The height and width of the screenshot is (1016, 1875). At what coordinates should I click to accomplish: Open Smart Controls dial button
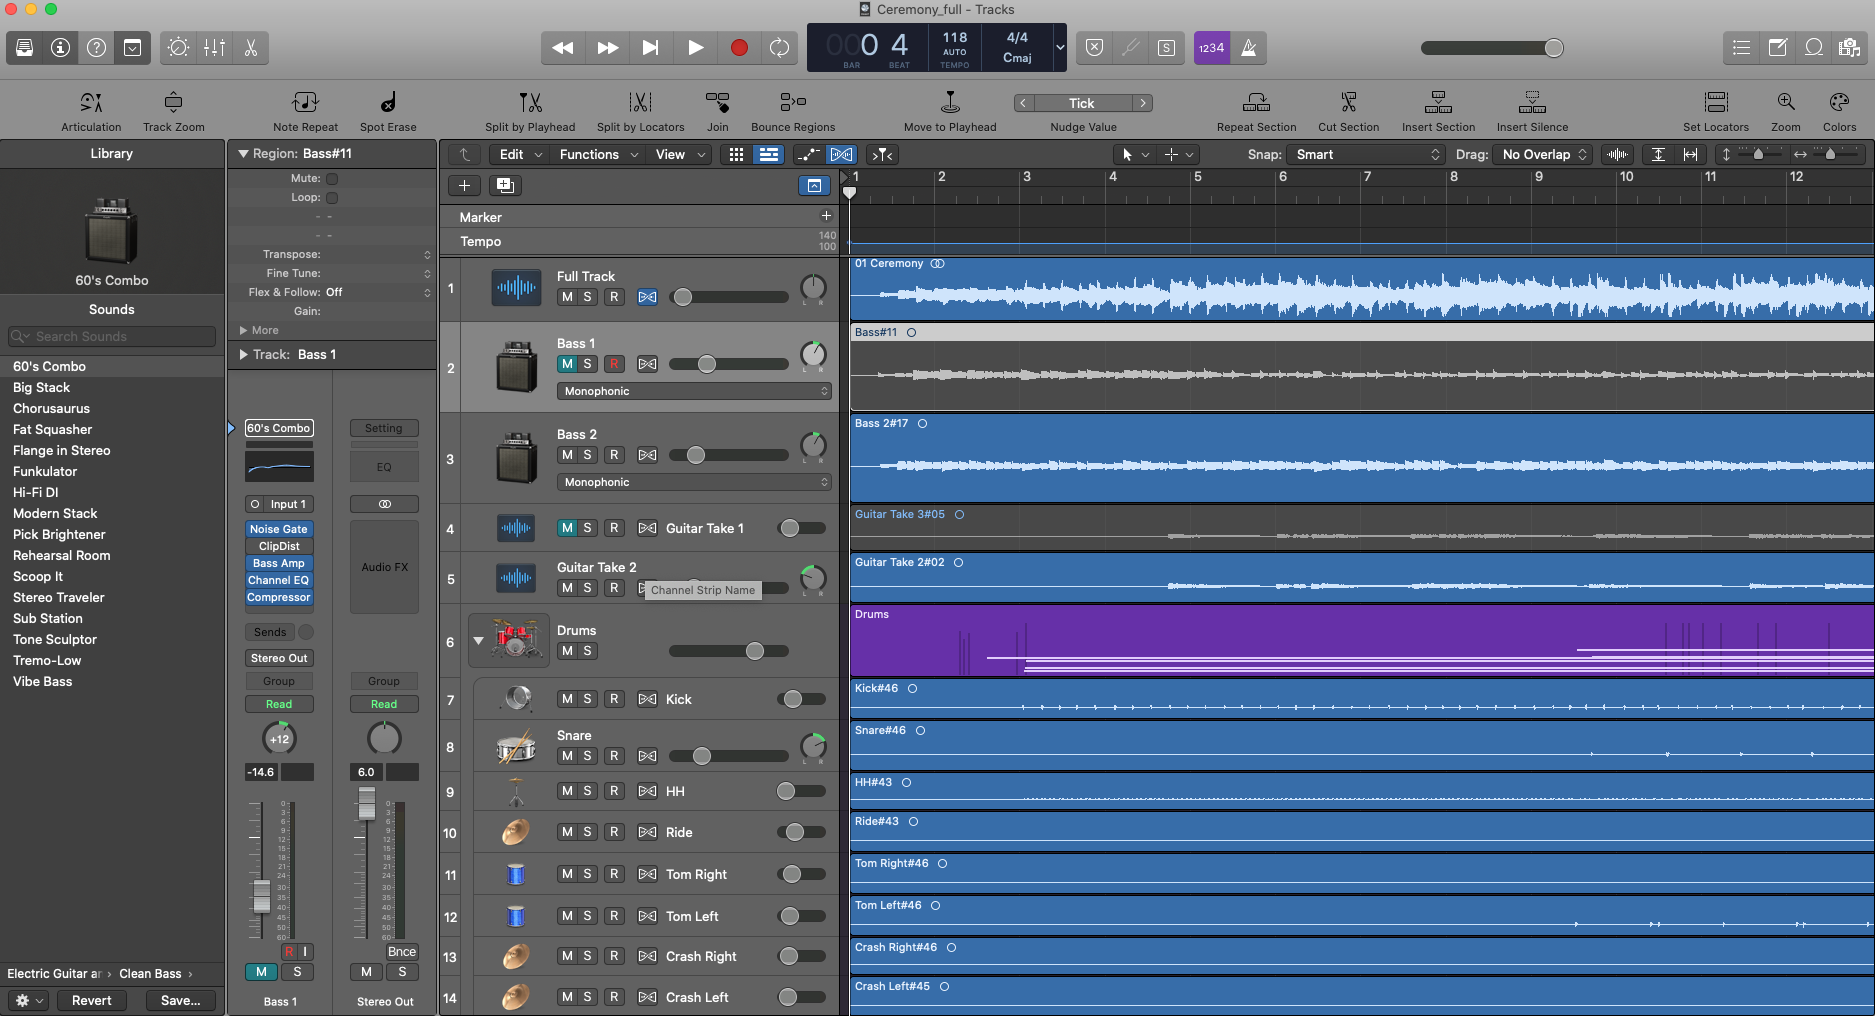[x=178, y=47]
